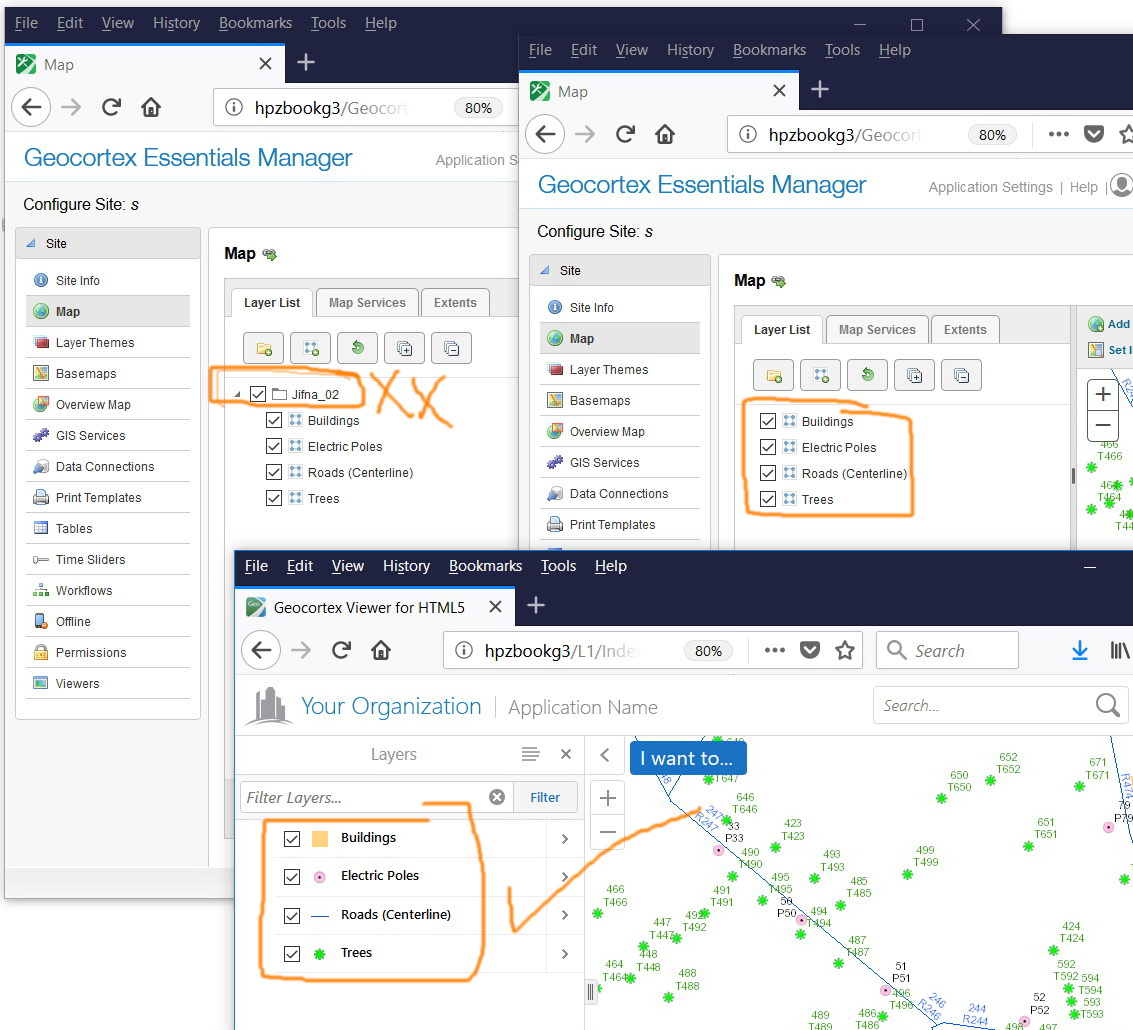Image resolution: width=1133 pixels, height=1030 pixels.
Task: Toggle Buildings checkbox in back-left Layer List
Action: click(x=274, y=420)
